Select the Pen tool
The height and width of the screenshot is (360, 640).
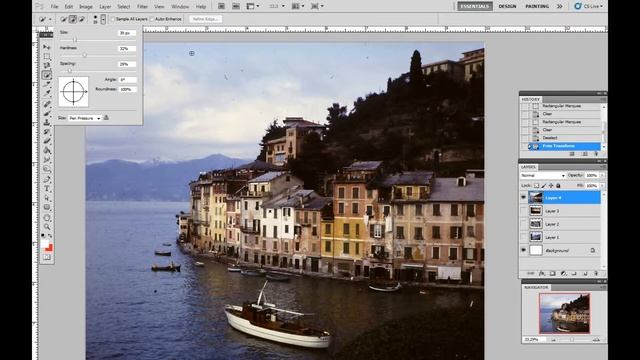tap(47, 180)
